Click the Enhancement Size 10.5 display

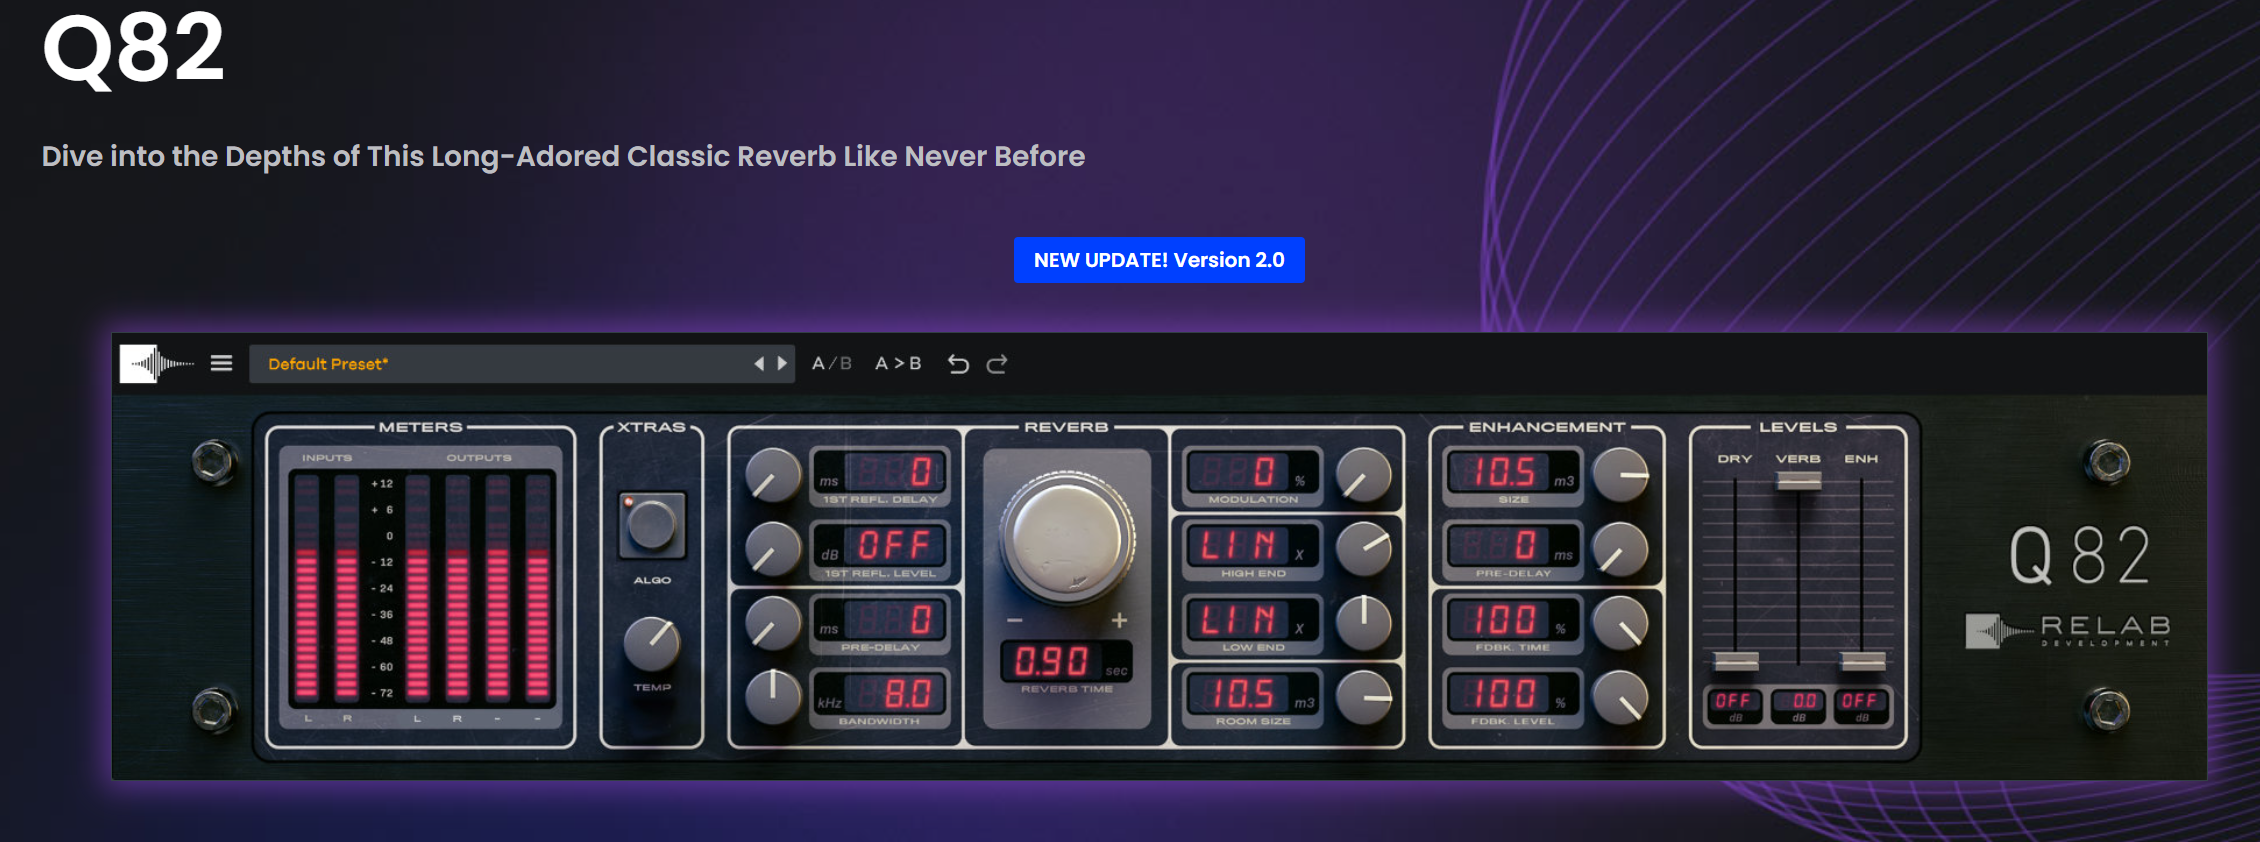tap(1513, 472)
